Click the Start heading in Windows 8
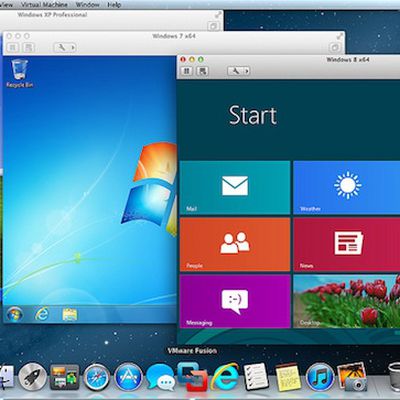 [253, 115]
